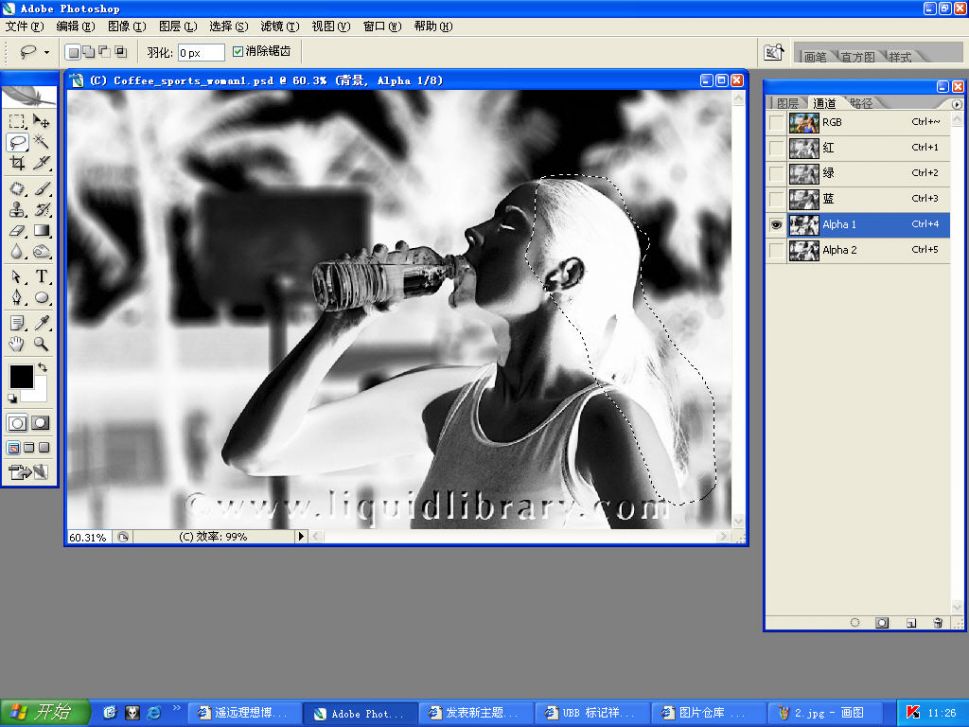
Task: Click Save selection as channel icon
Action: tap(882, 623)
